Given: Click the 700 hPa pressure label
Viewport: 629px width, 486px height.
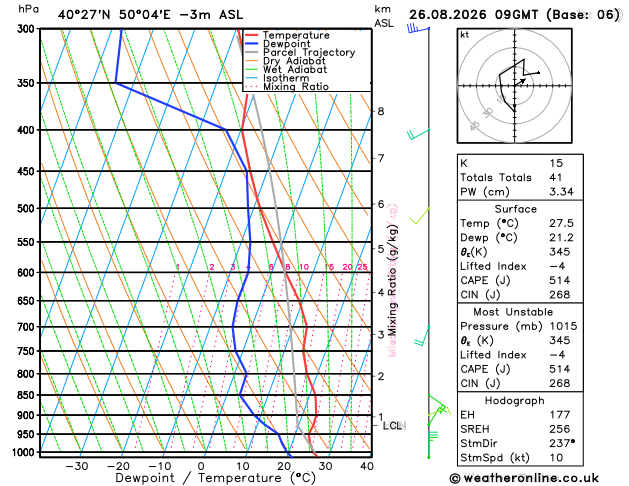Looking at the screenshot, I should pyautogui.click(x=28, y=327).
